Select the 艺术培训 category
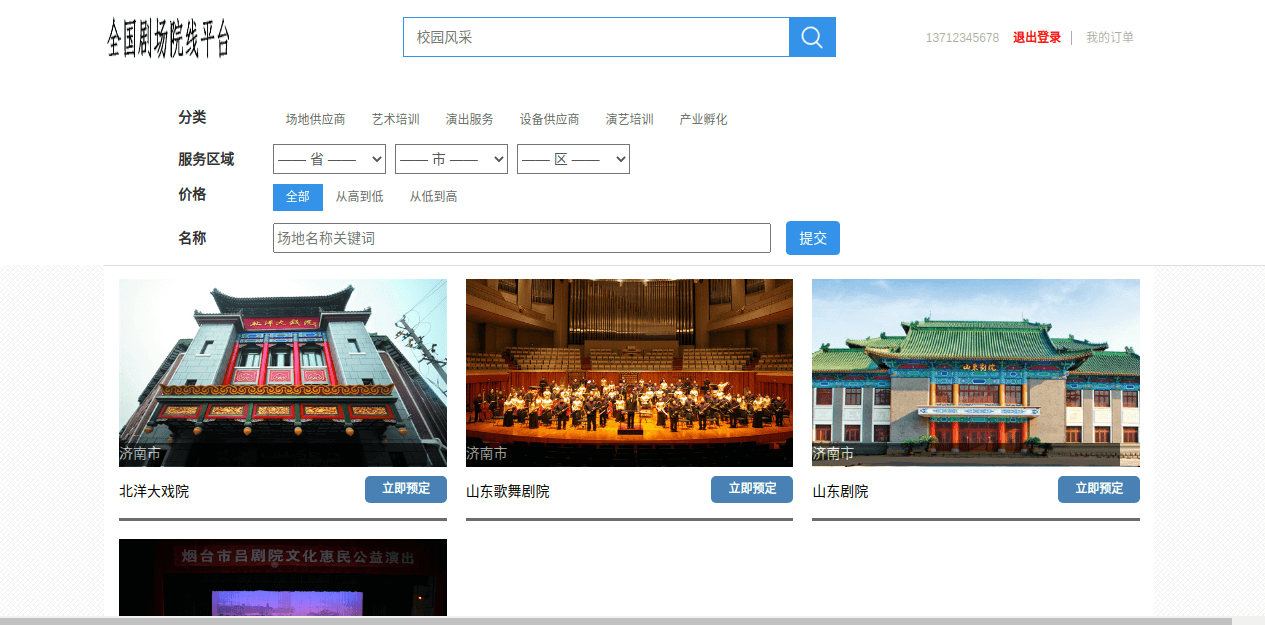The image size is (1265, 625). [x=396, y=119]
